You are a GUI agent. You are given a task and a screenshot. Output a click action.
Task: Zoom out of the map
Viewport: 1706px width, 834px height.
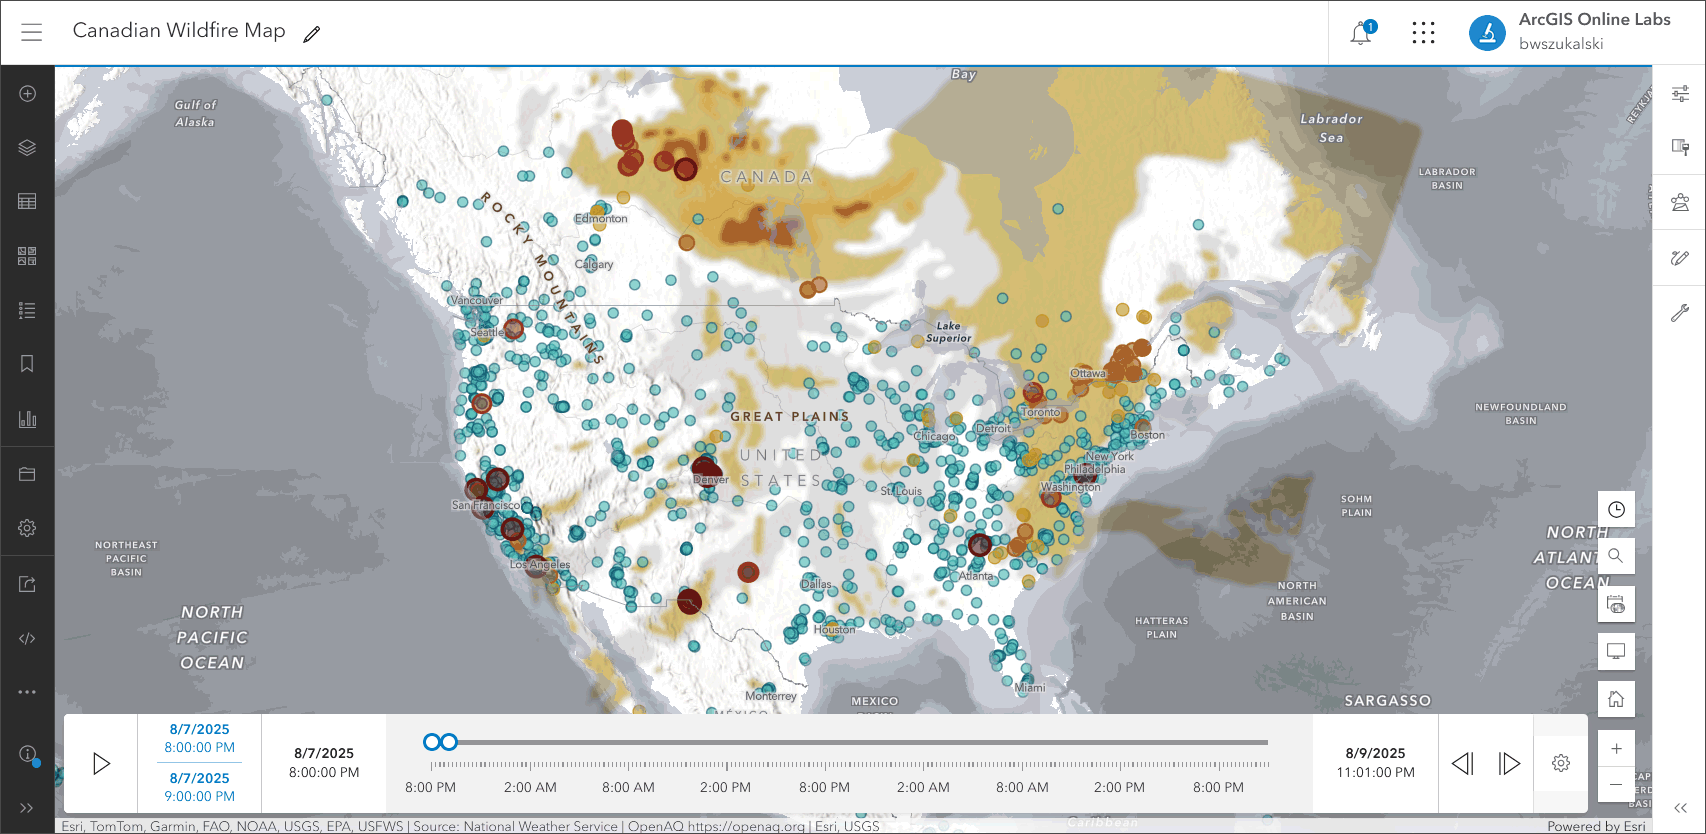click(1616, 785)
